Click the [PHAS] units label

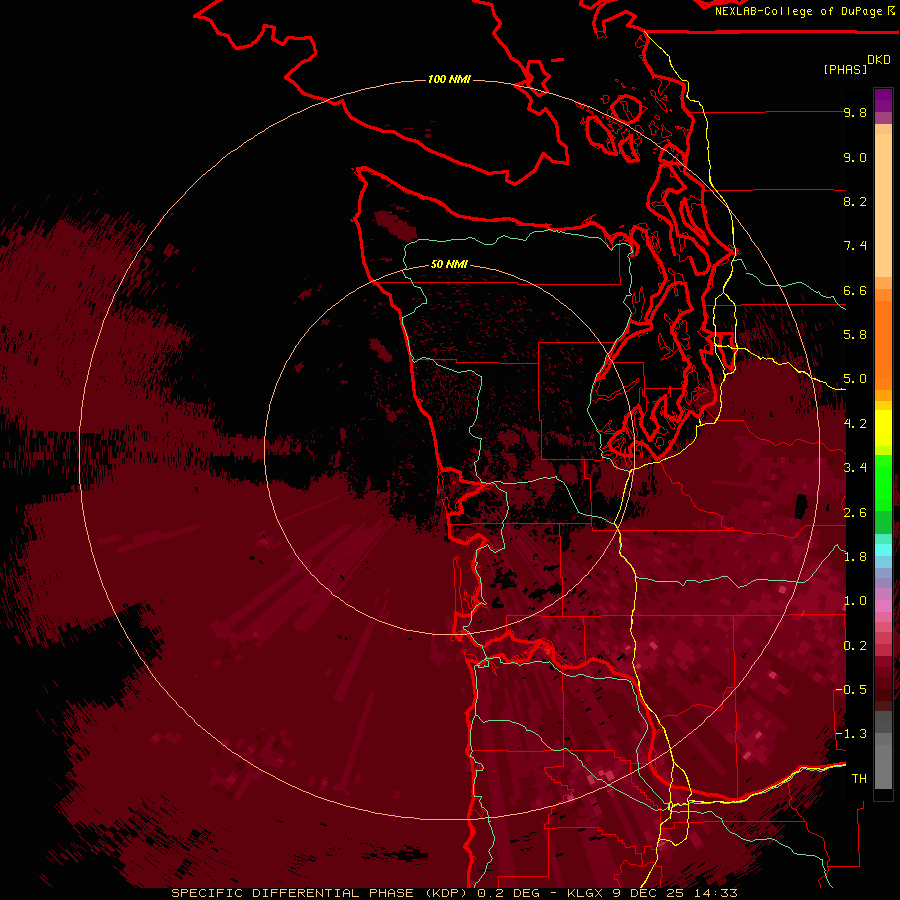(x=845, y=69)
